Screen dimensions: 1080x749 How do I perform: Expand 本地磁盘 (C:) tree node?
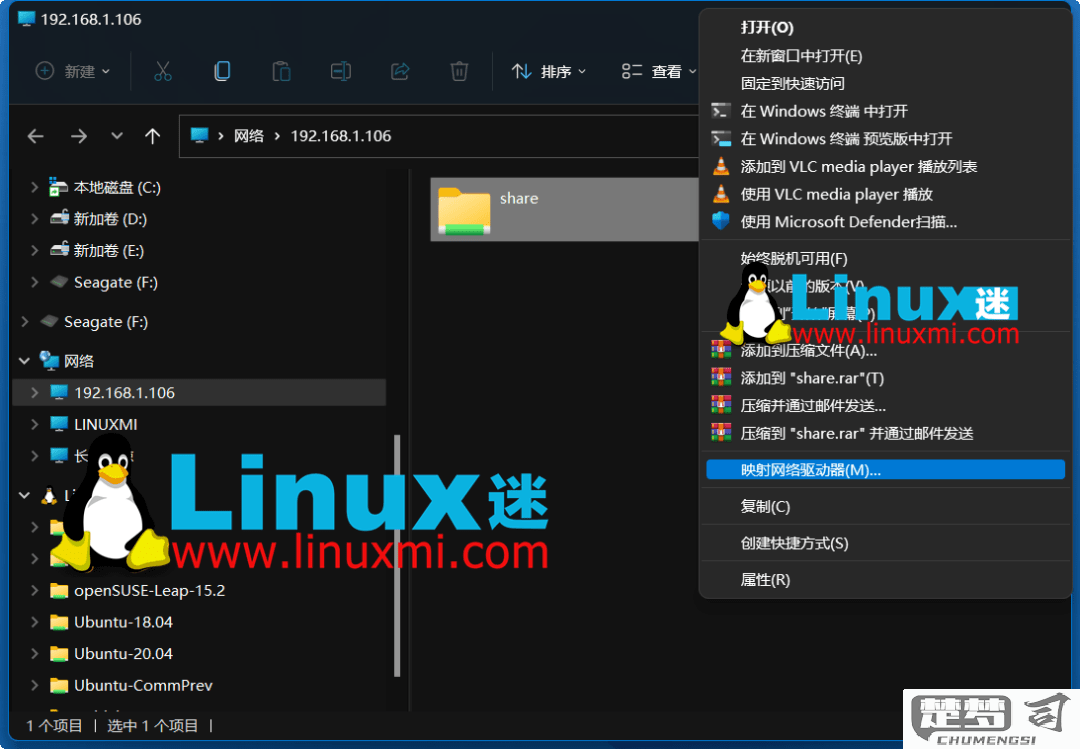click(x=34, y=187)
